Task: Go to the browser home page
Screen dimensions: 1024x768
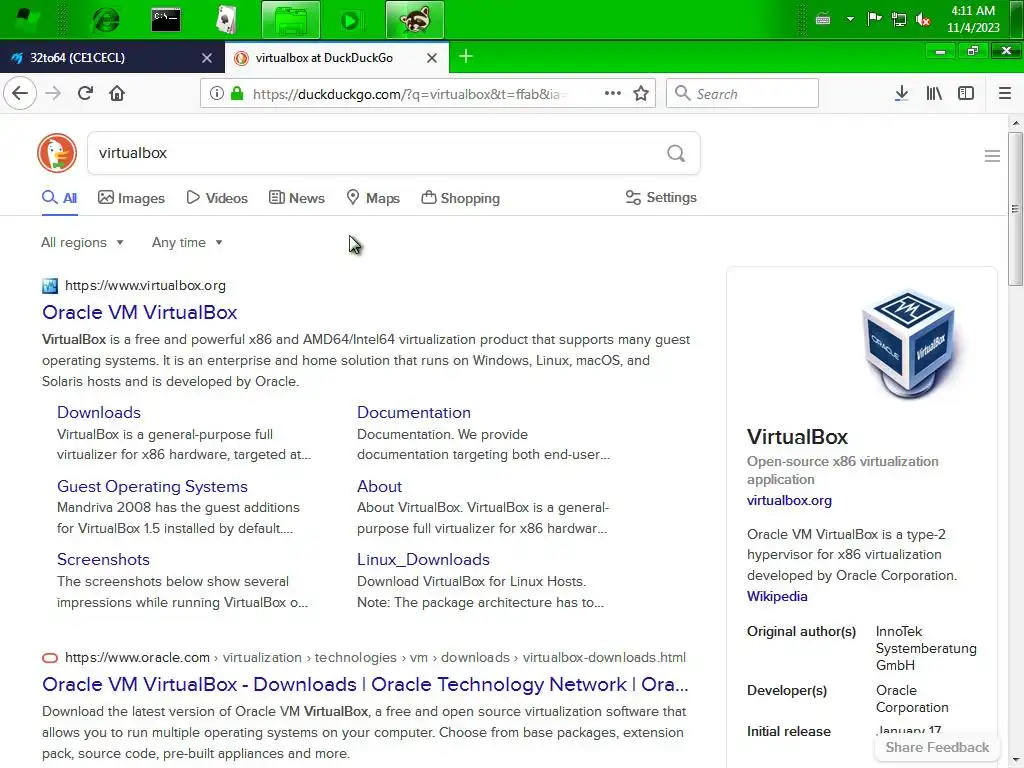Action: [x=117, y=93]
